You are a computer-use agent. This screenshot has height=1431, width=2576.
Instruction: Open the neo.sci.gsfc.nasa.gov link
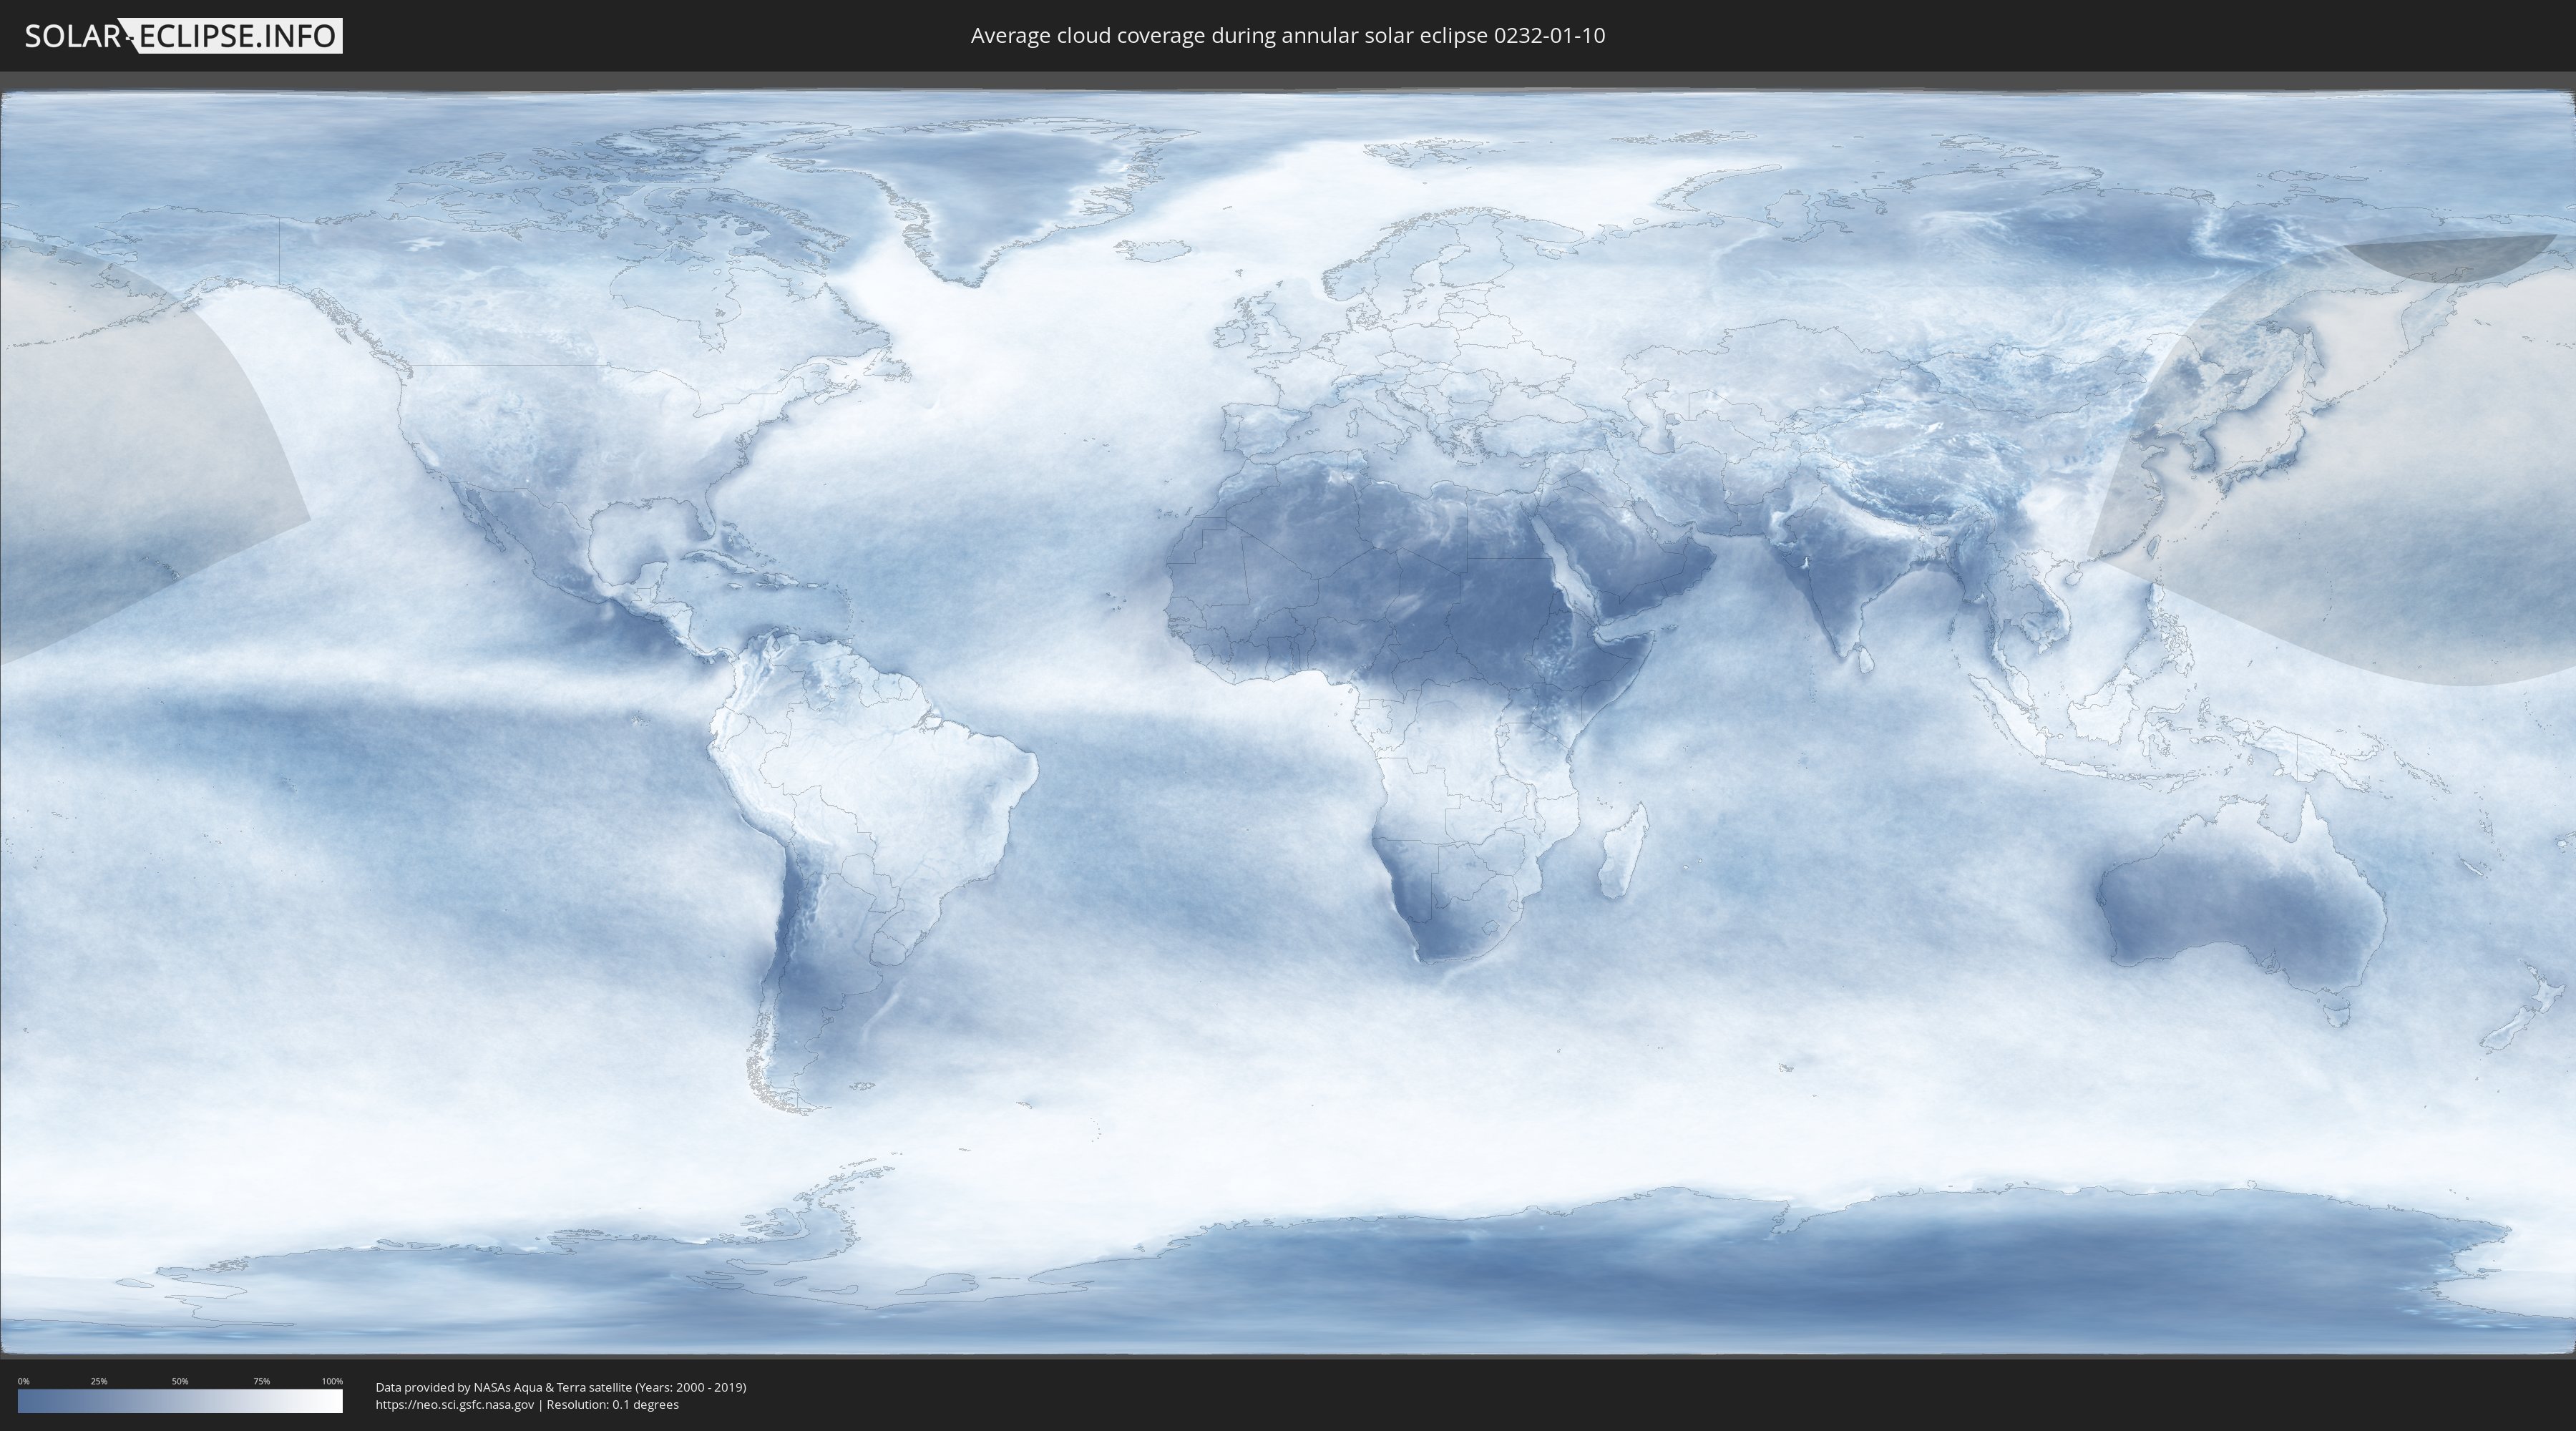(454, 1404)
